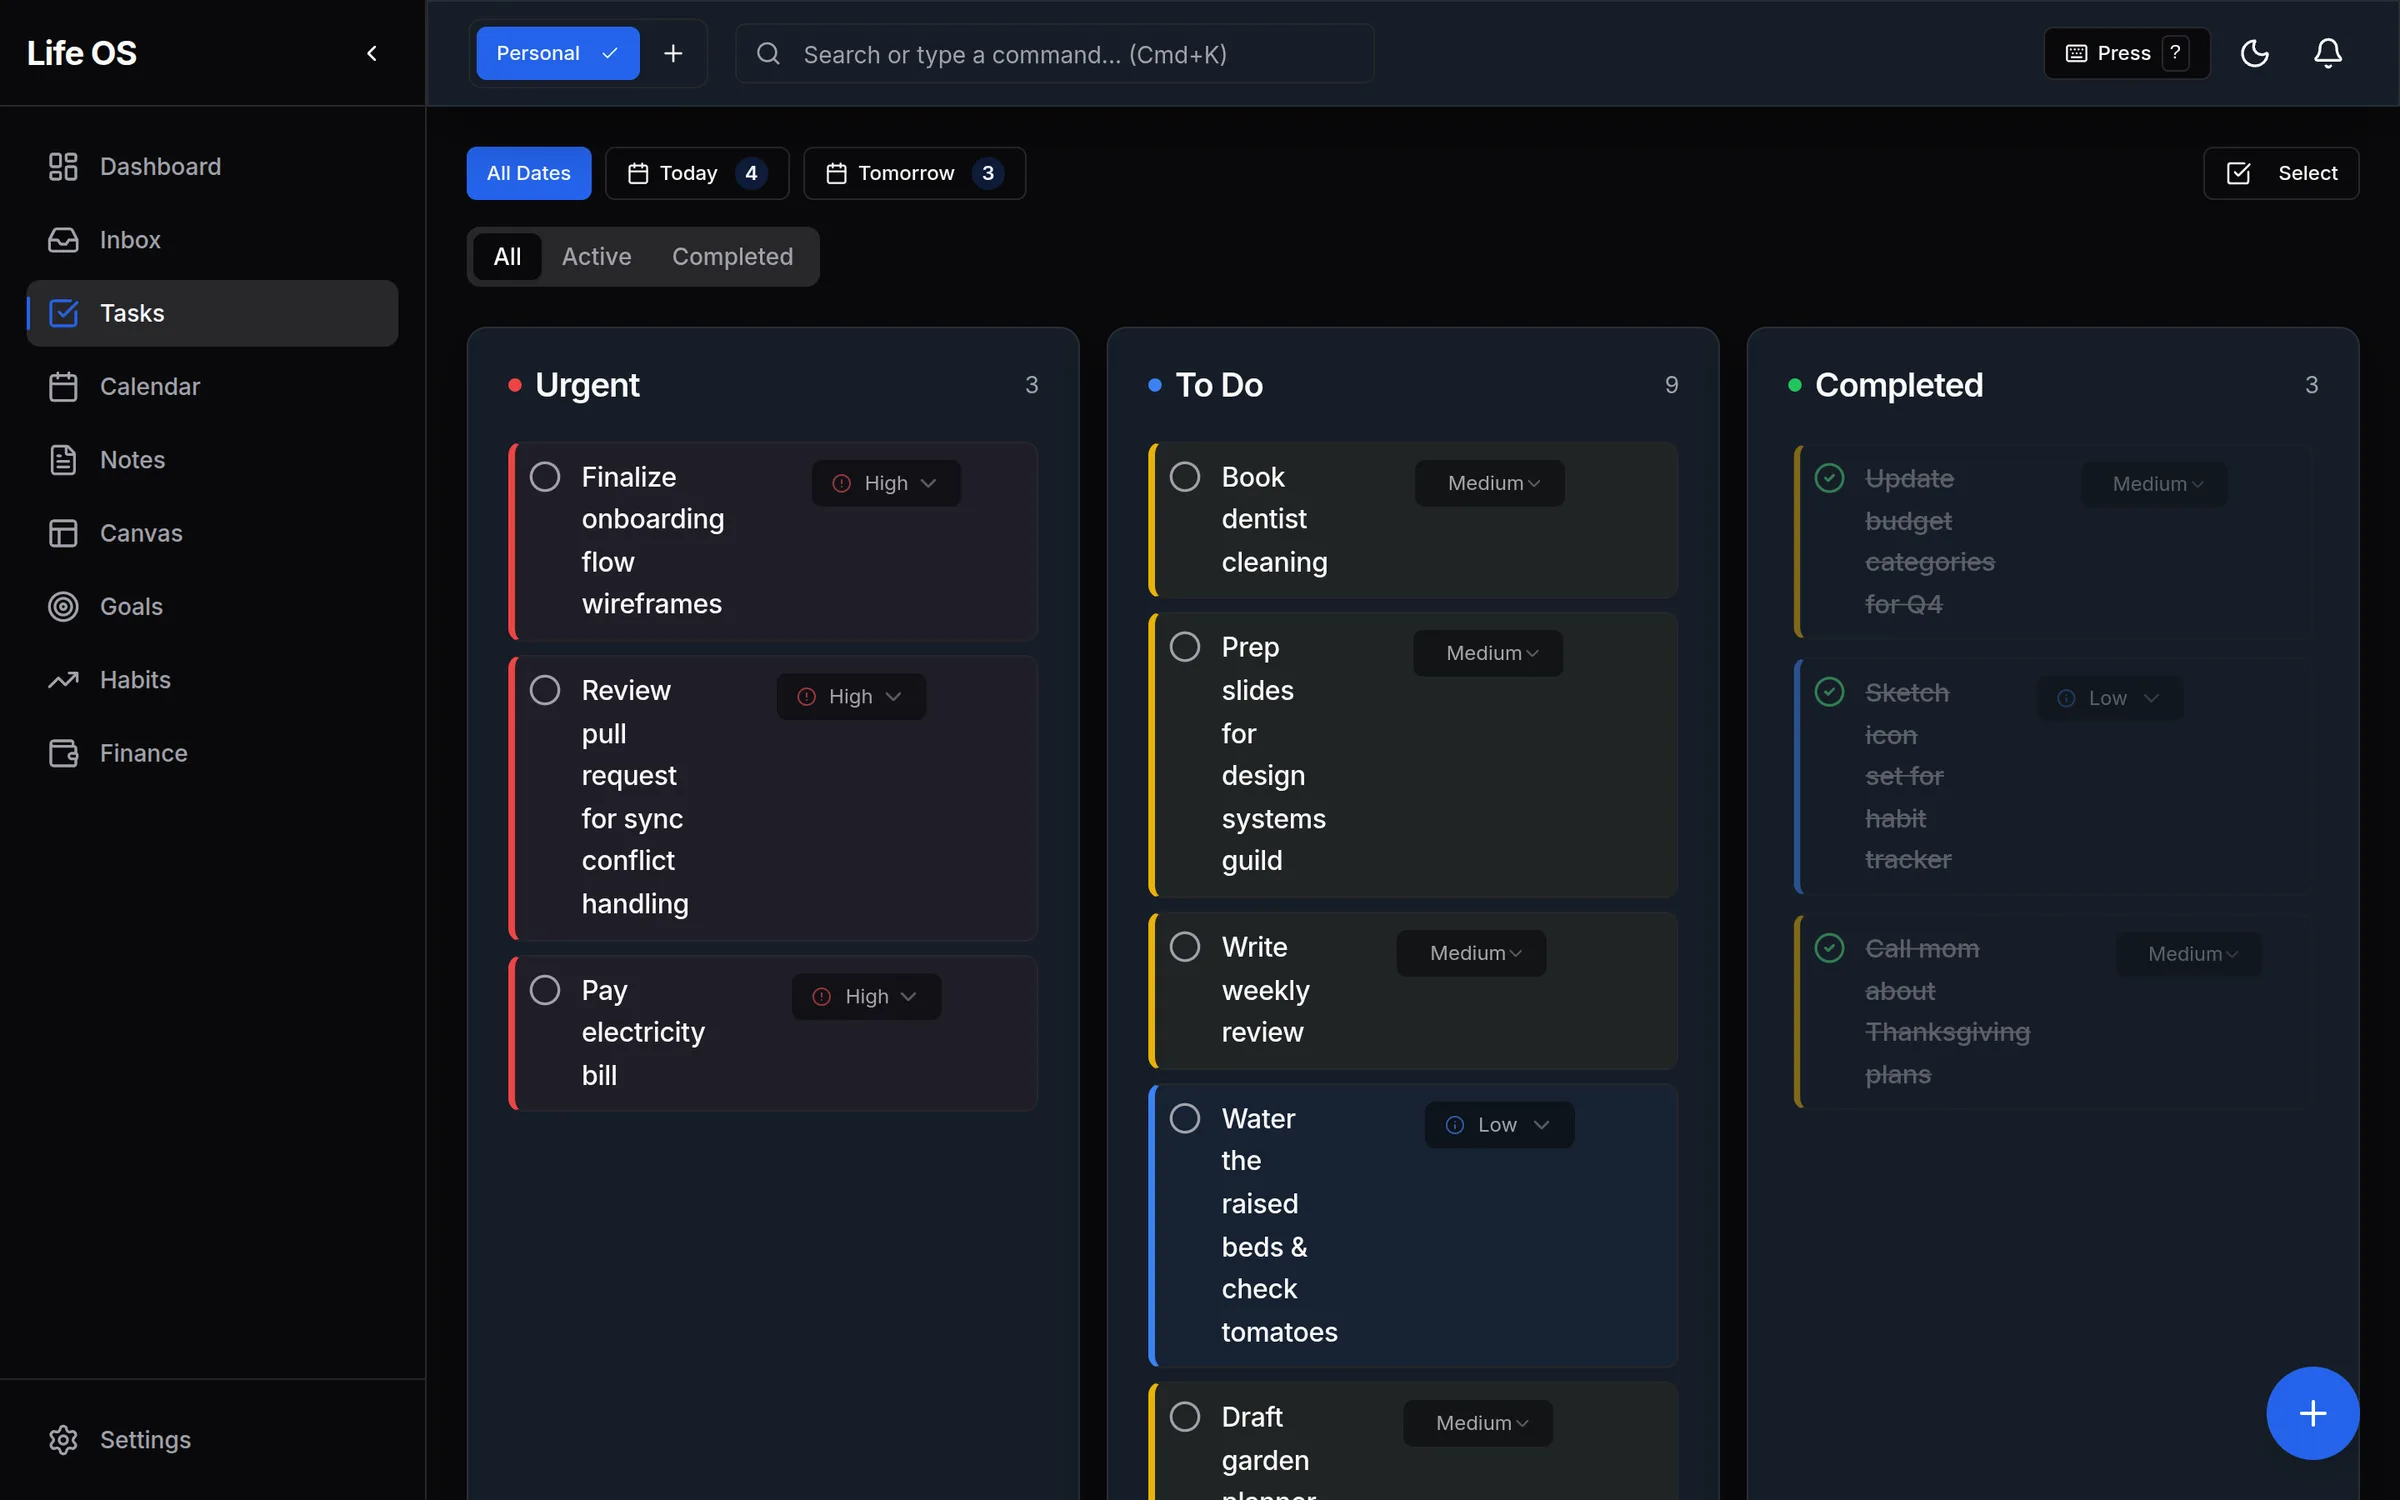Screen dimensions: 2400x1500
Task: Toggle dark mode with the moon icon
Action: pos(2254,53)
